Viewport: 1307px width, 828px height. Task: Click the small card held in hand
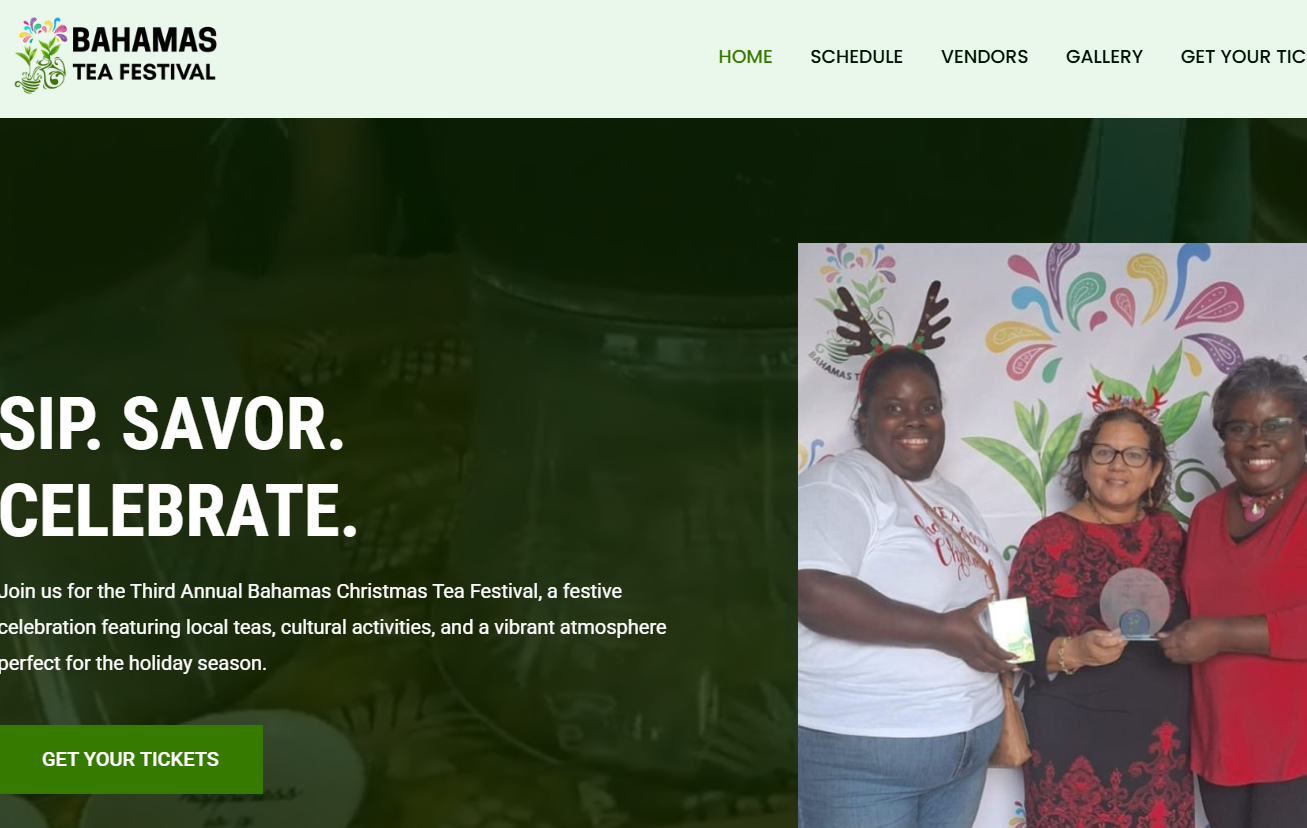1011,629
